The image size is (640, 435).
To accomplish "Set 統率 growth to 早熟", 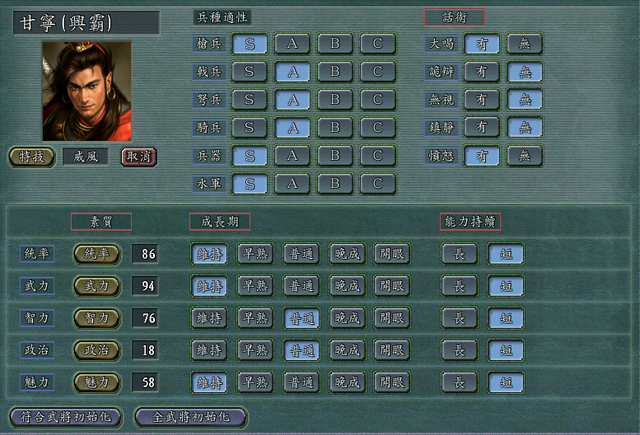I will click(x=256, y=254).
